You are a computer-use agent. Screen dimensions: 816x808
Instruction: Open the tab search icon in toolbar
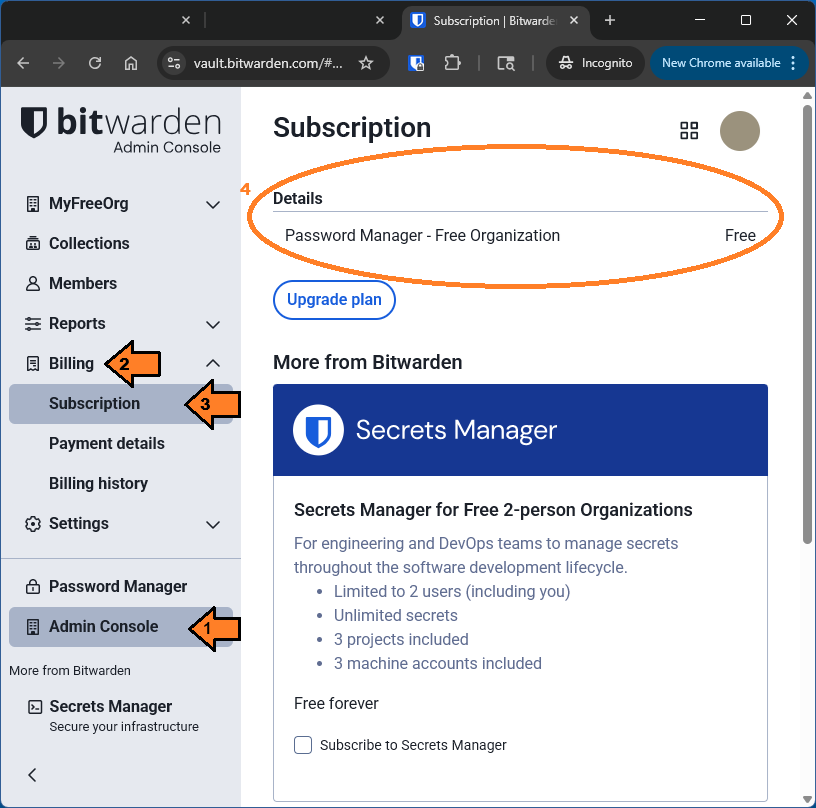click(x=506, y=63)
